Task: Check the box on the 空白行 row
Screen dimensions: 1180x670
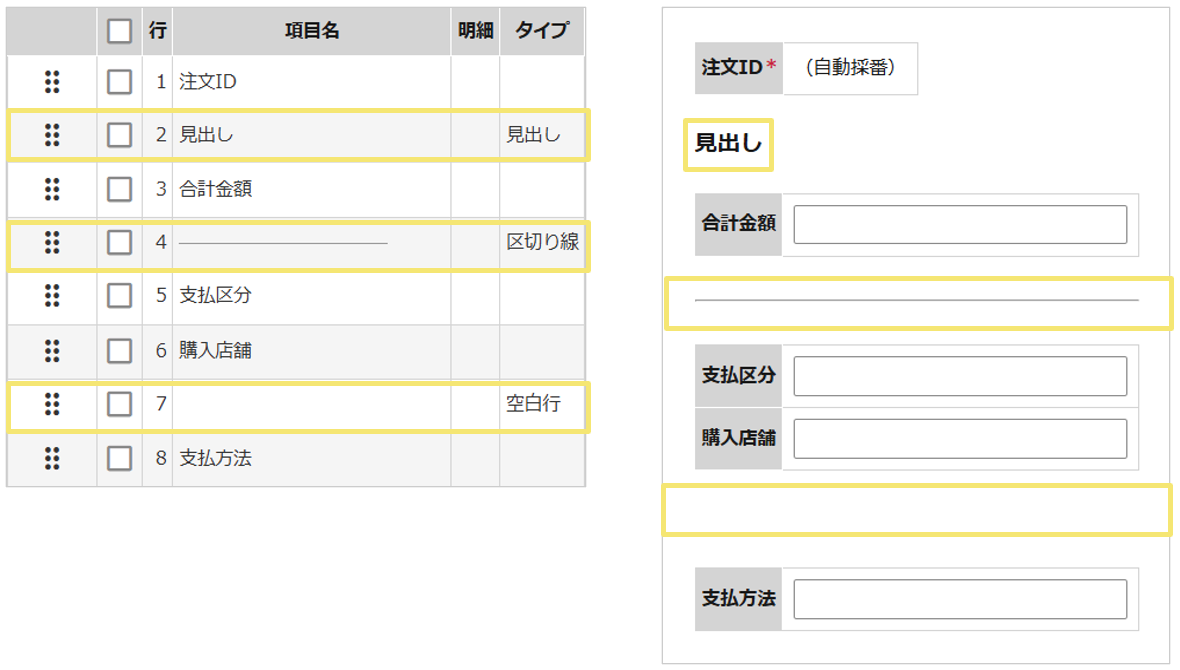Action: click(120, 404)
